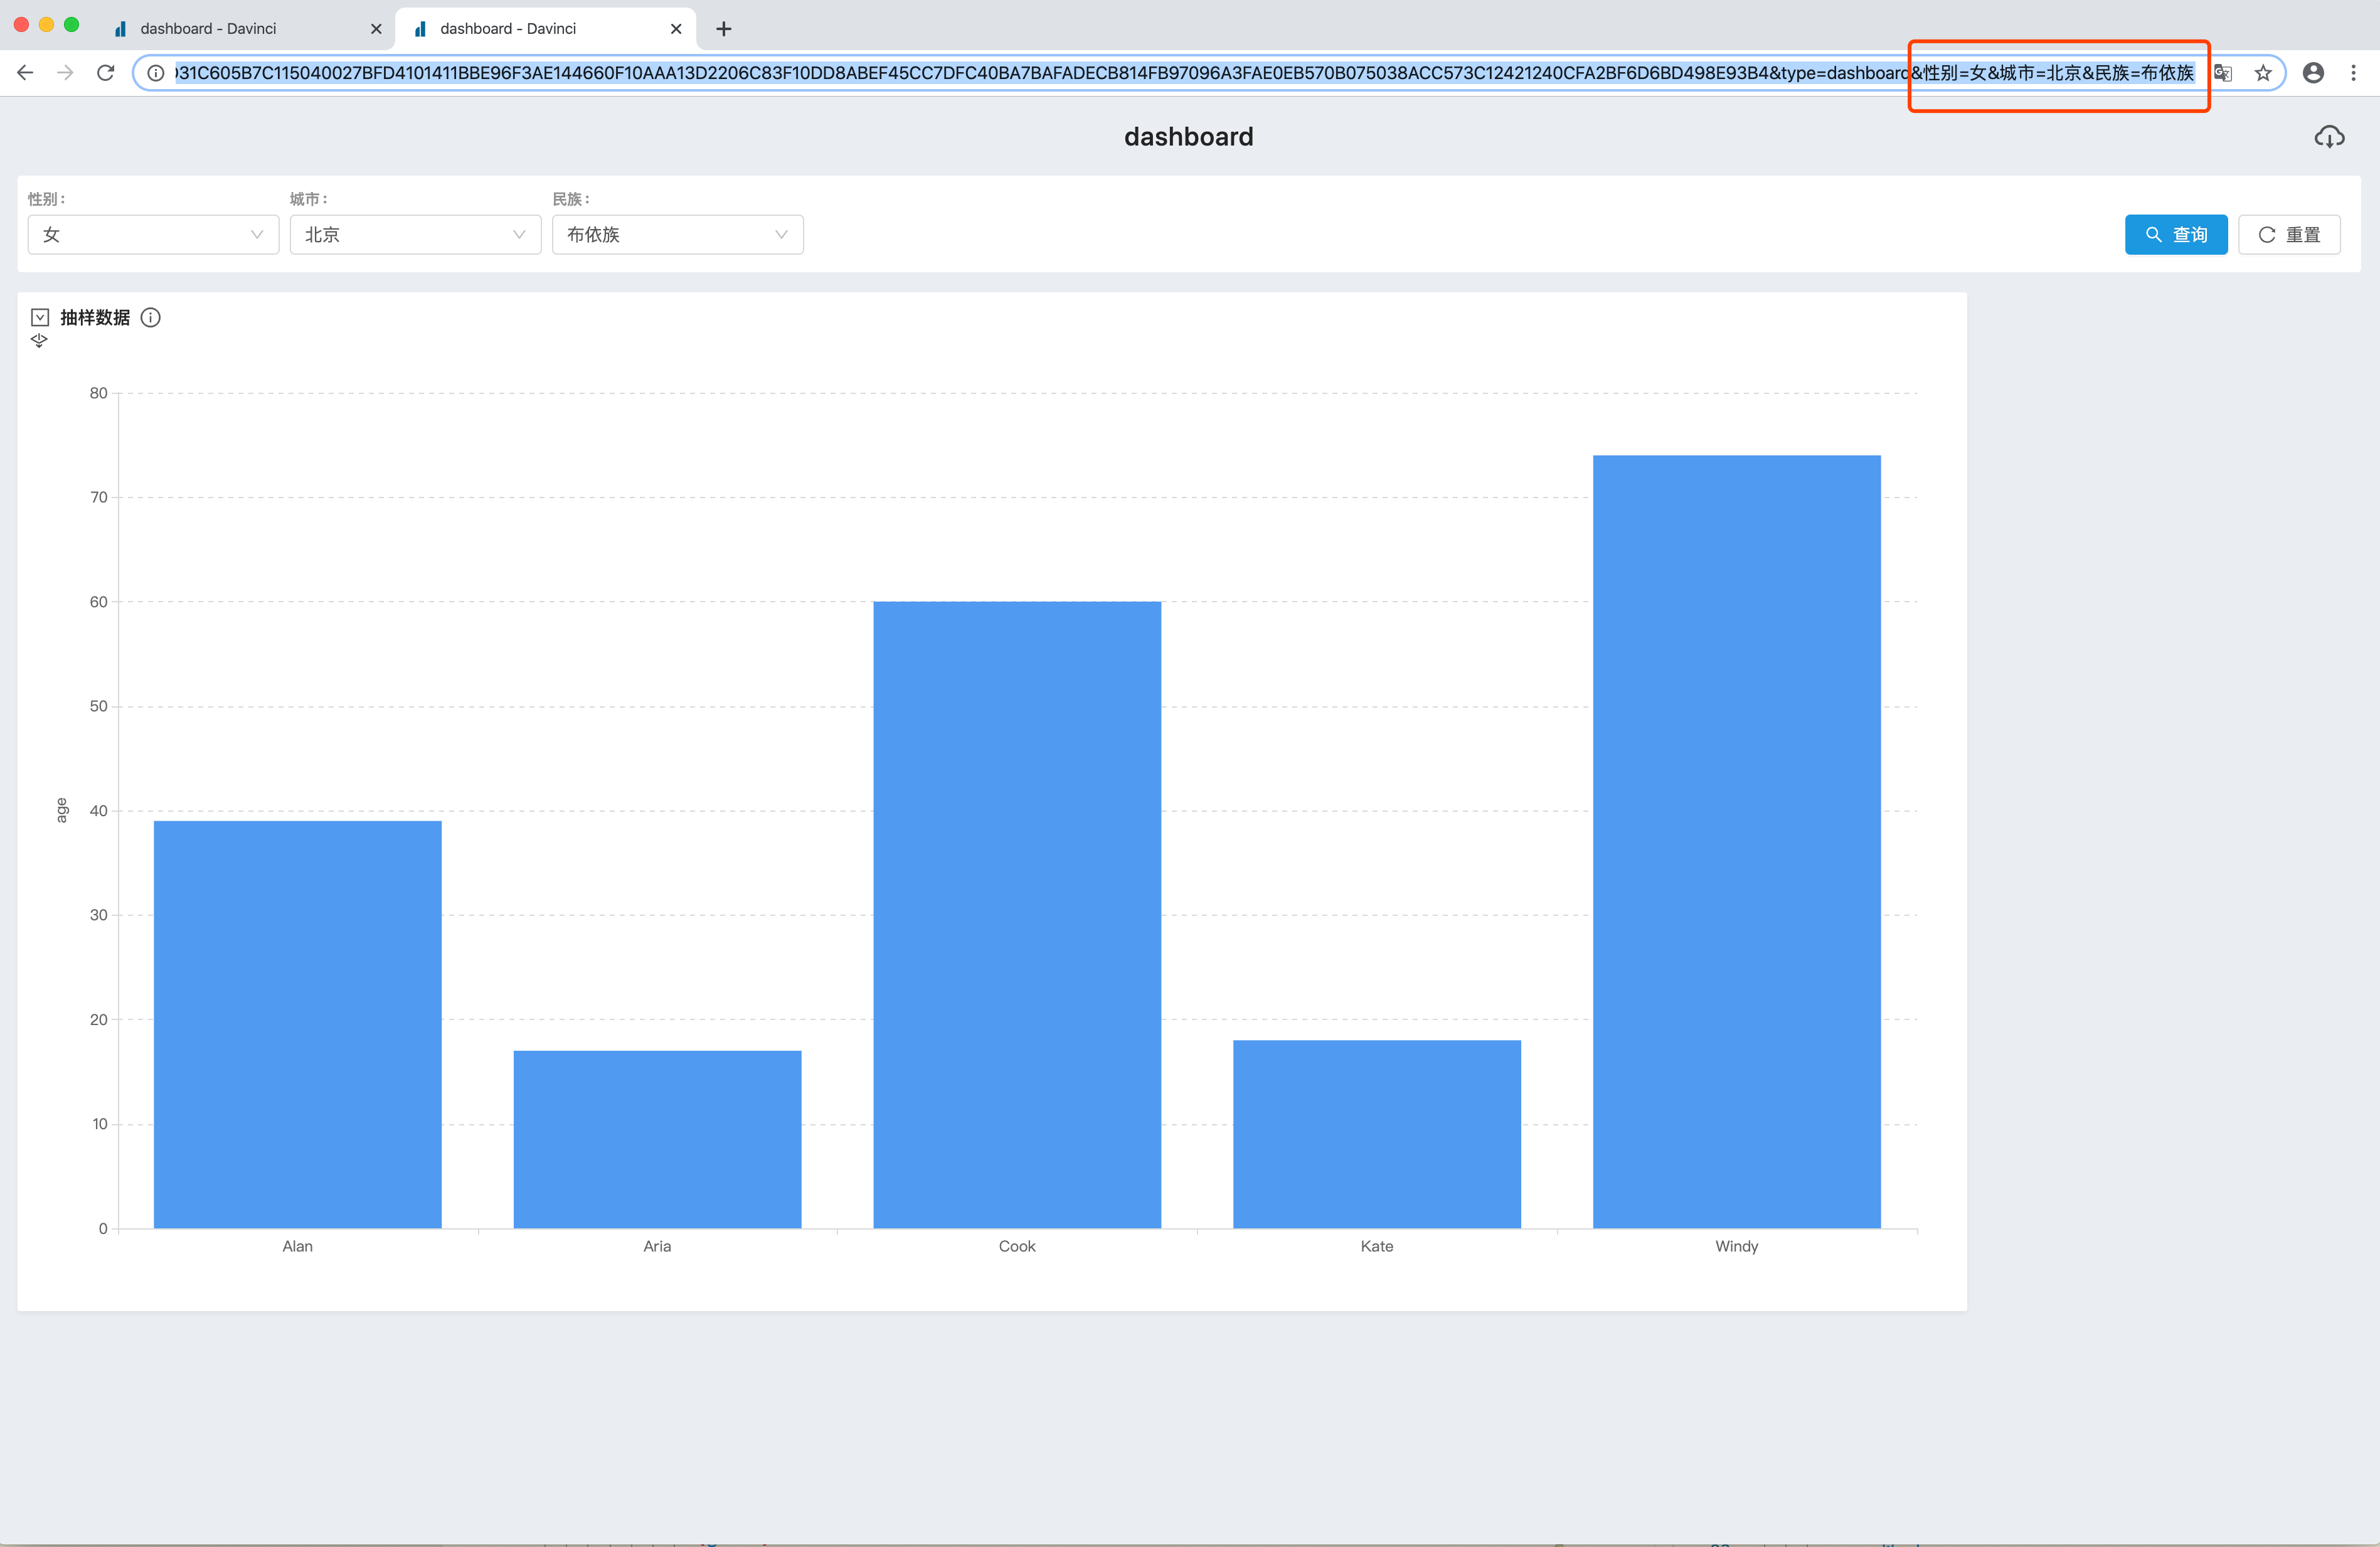Image resolution: width=2380 pixels, height=1547 pixels.
Task: Reload the page
Action: [105, 73]
